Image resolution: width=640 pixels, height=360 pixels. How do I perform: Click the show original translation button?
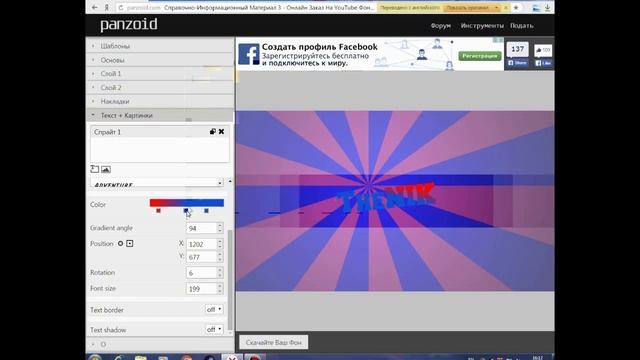click(467, 8)
